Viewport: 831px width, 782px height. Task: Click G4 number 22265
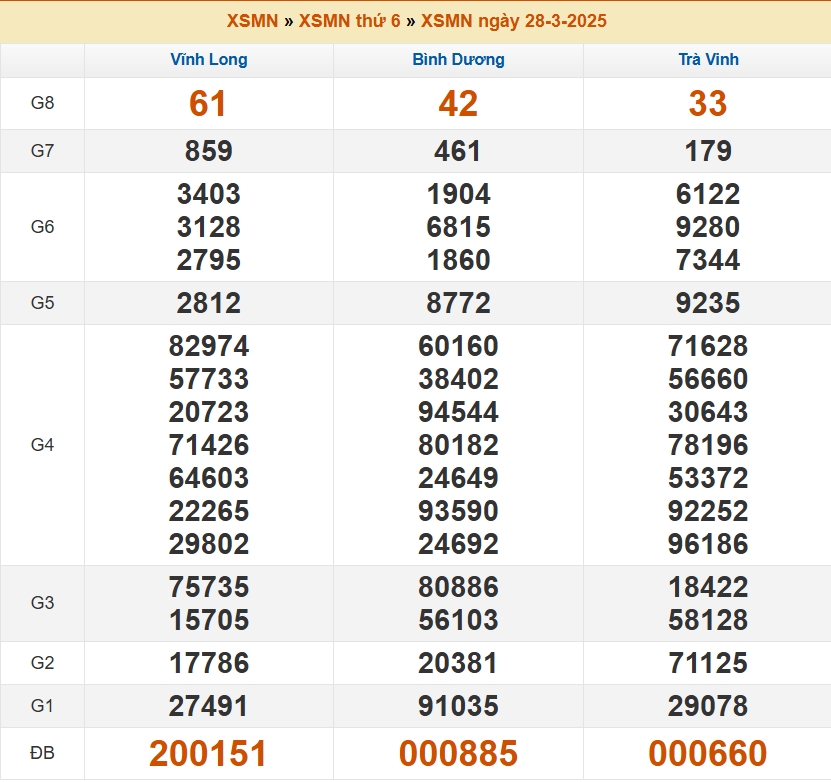click(209, 511)
